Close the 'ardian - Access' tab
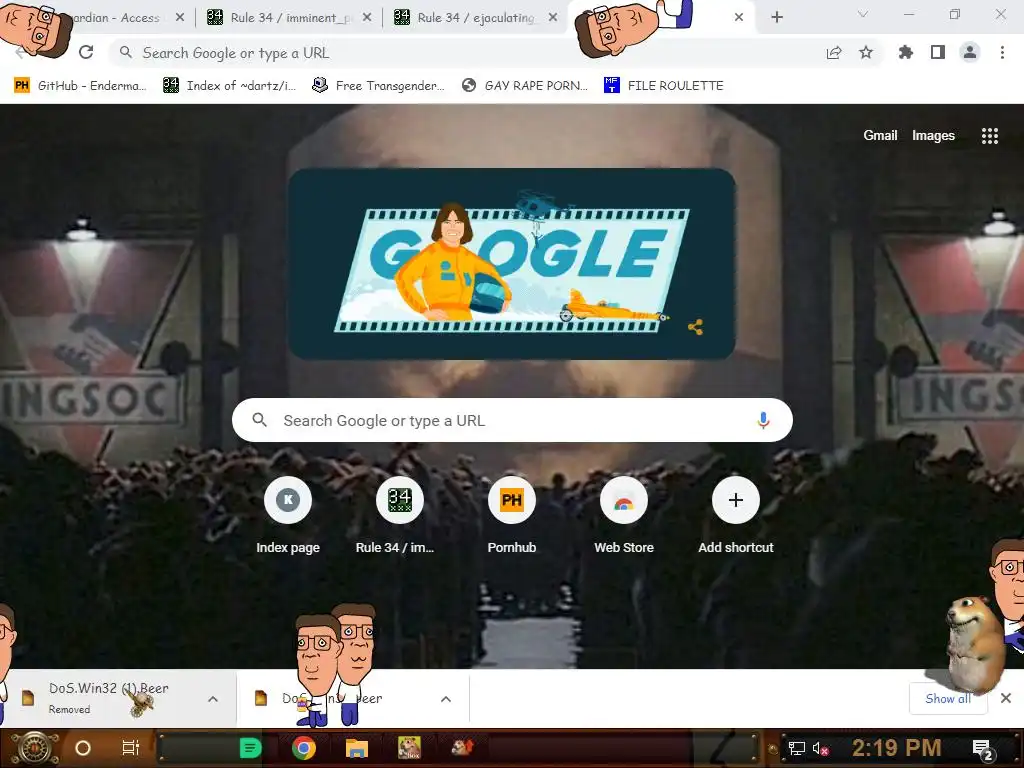This screenshot has width=1024, height=768. (x=180, y=18)
